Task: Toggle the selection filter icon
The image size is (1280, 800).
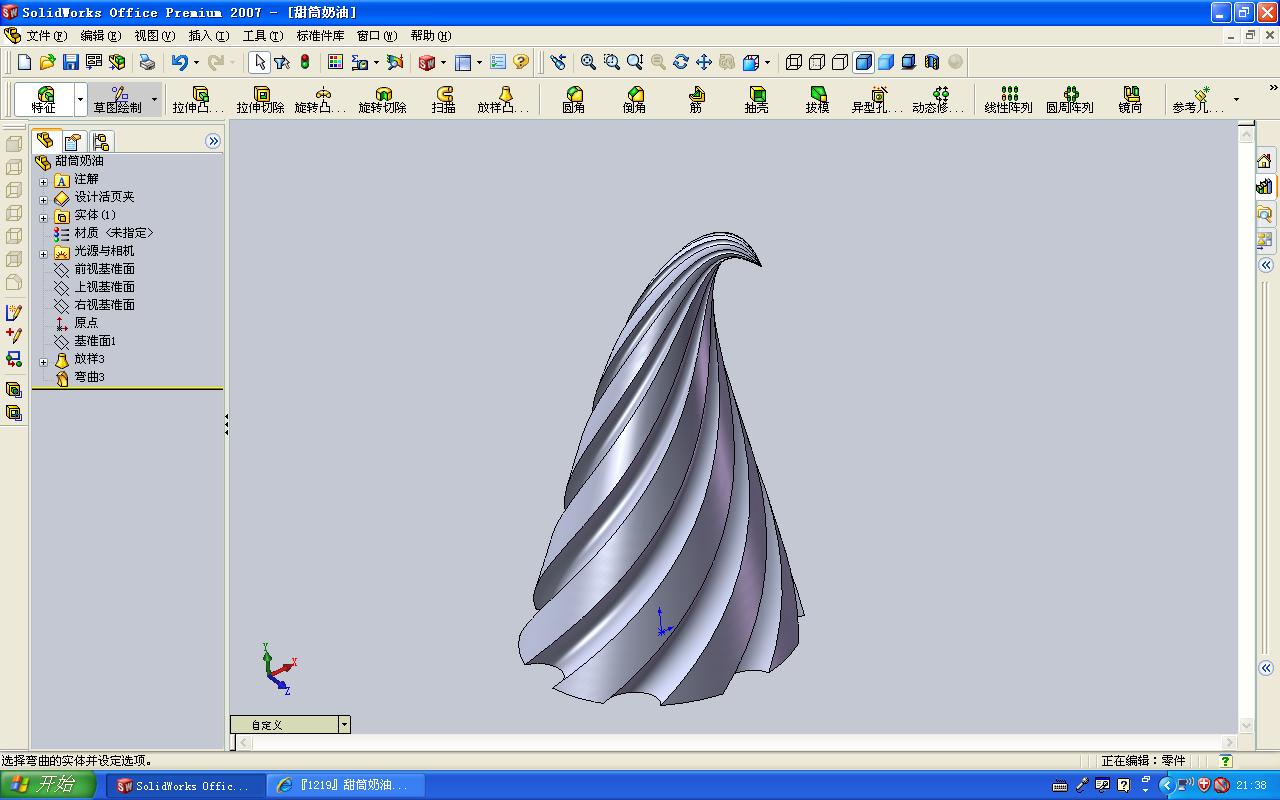Action: click(282, 62)
